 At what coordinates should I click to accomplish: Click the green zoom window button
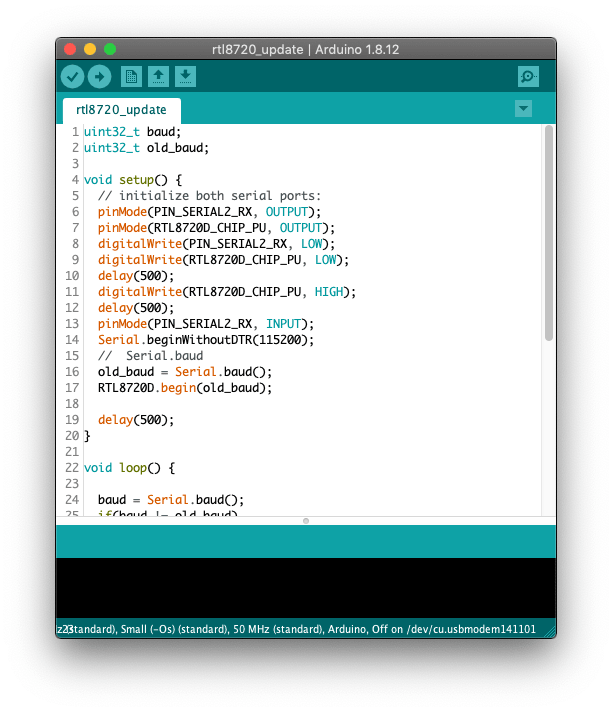coord(110,49)
